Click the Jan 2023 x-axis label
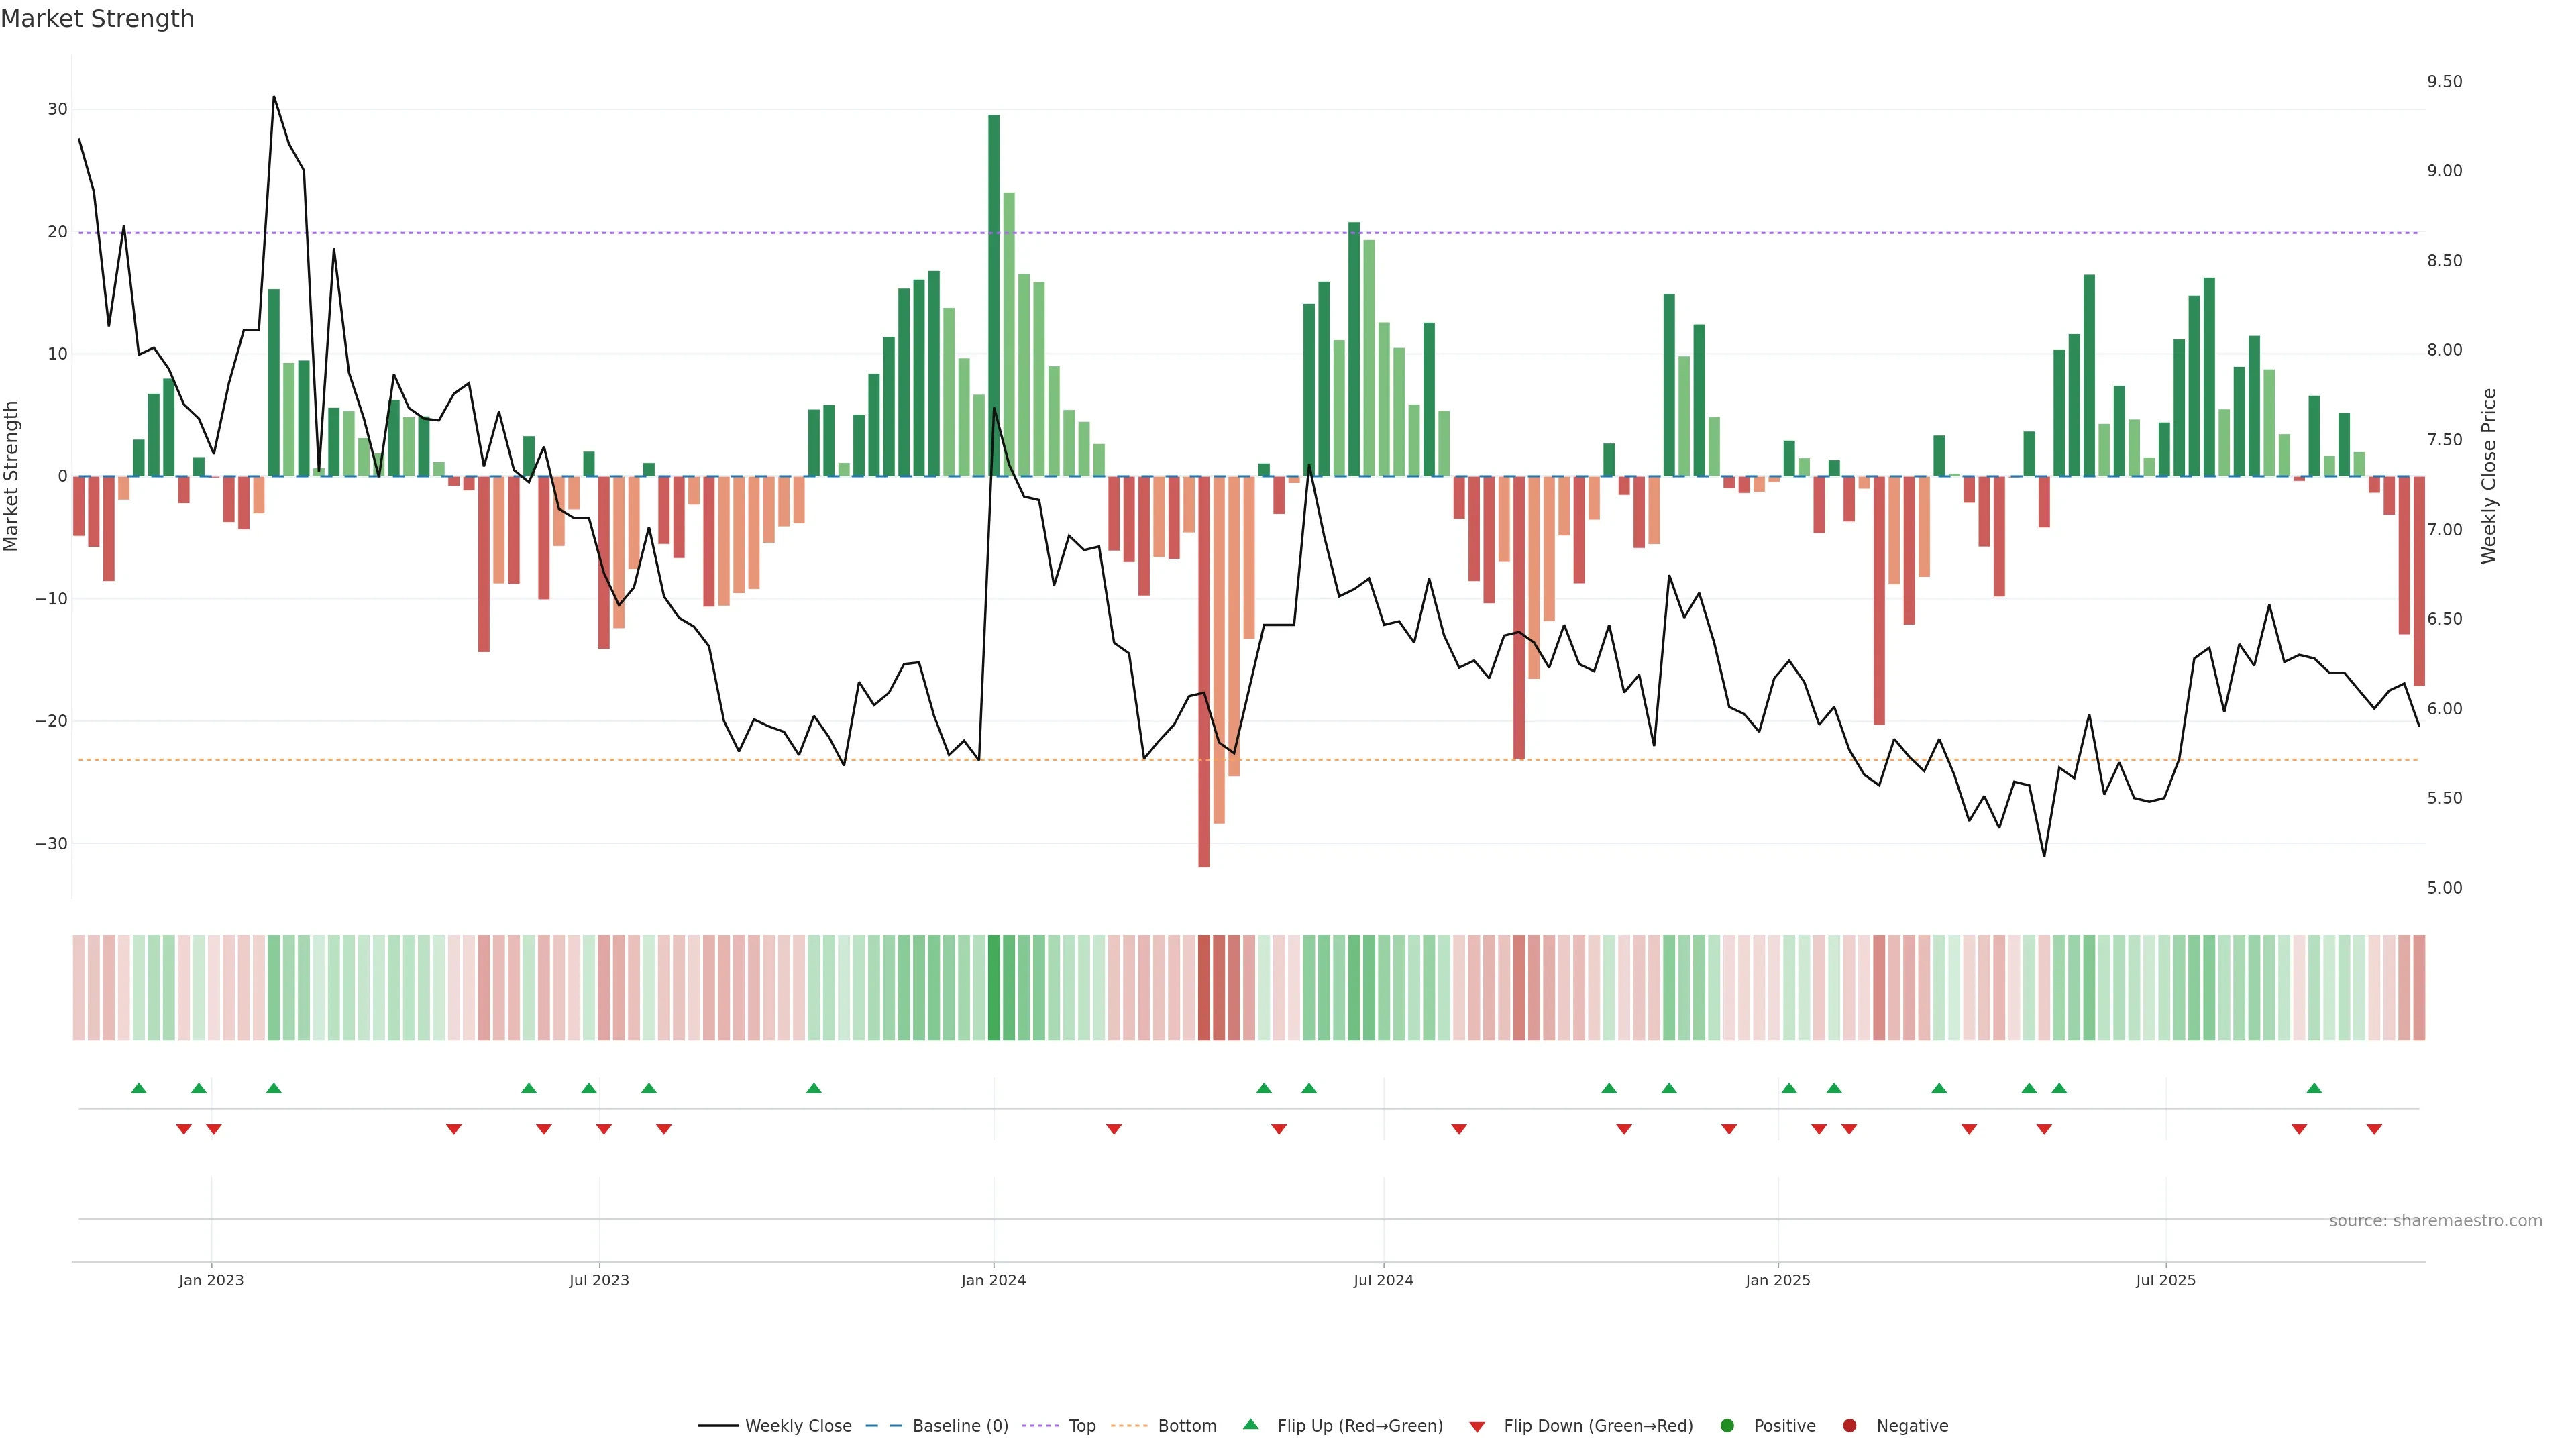Screen dimensions: 2576x1449 (x=211, y=1280)
